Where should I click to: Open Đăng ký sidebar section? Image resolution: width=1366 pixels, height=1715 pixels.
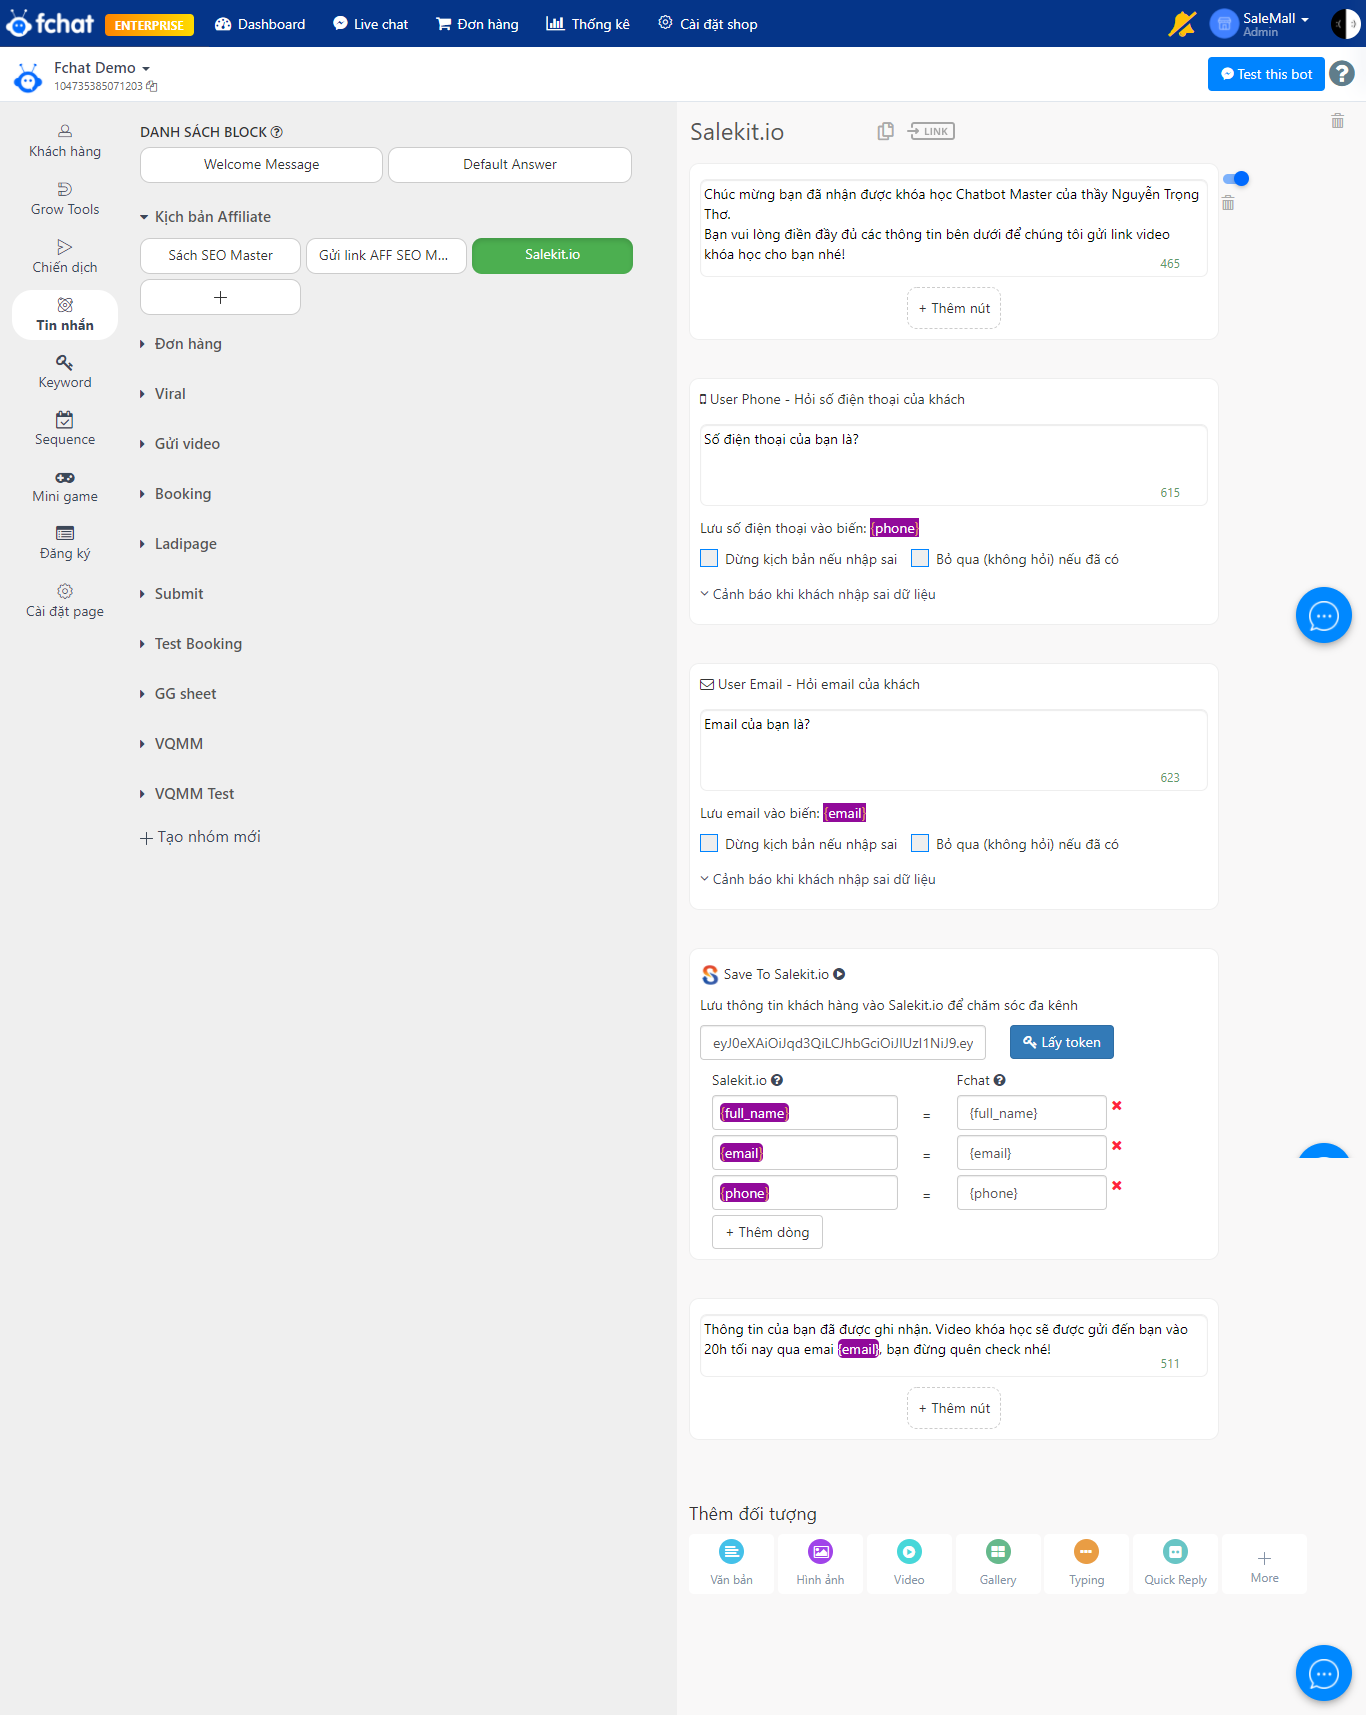(x=65, y=543)
